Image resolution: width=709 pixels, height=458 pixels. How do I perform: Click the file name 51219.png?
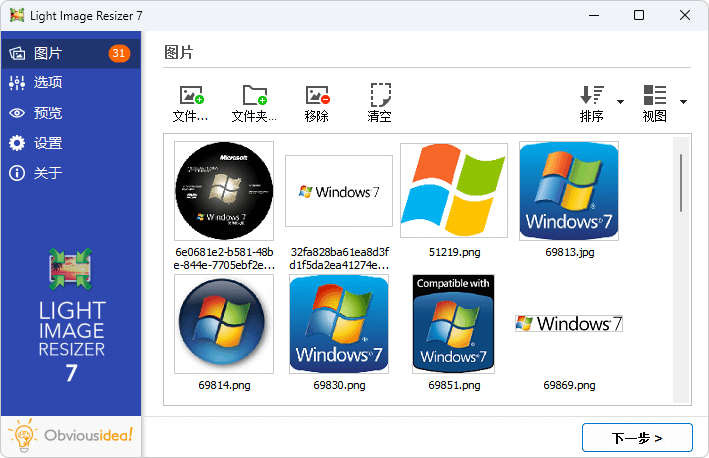click(454, 252)
